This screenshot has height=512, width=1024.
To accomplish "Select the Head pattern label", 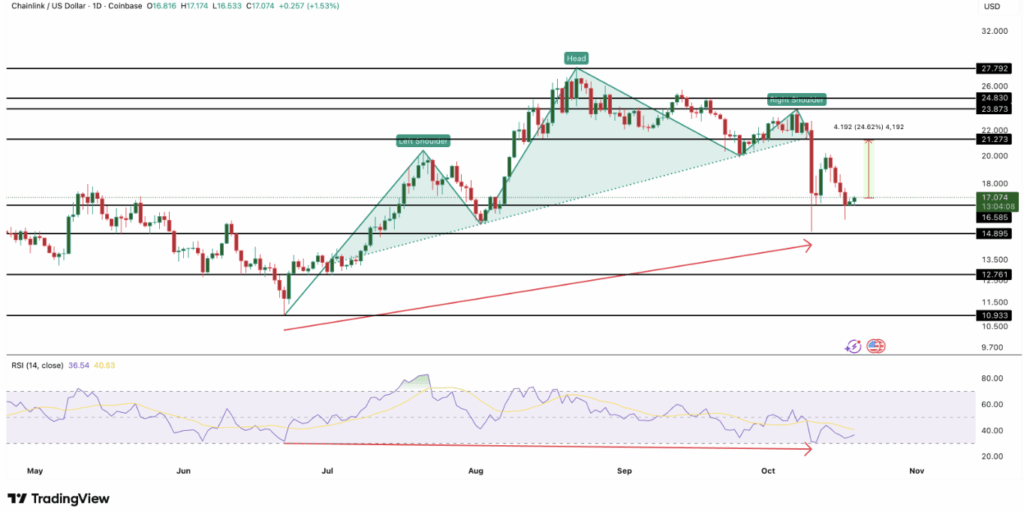I will (x=576, y=58).
